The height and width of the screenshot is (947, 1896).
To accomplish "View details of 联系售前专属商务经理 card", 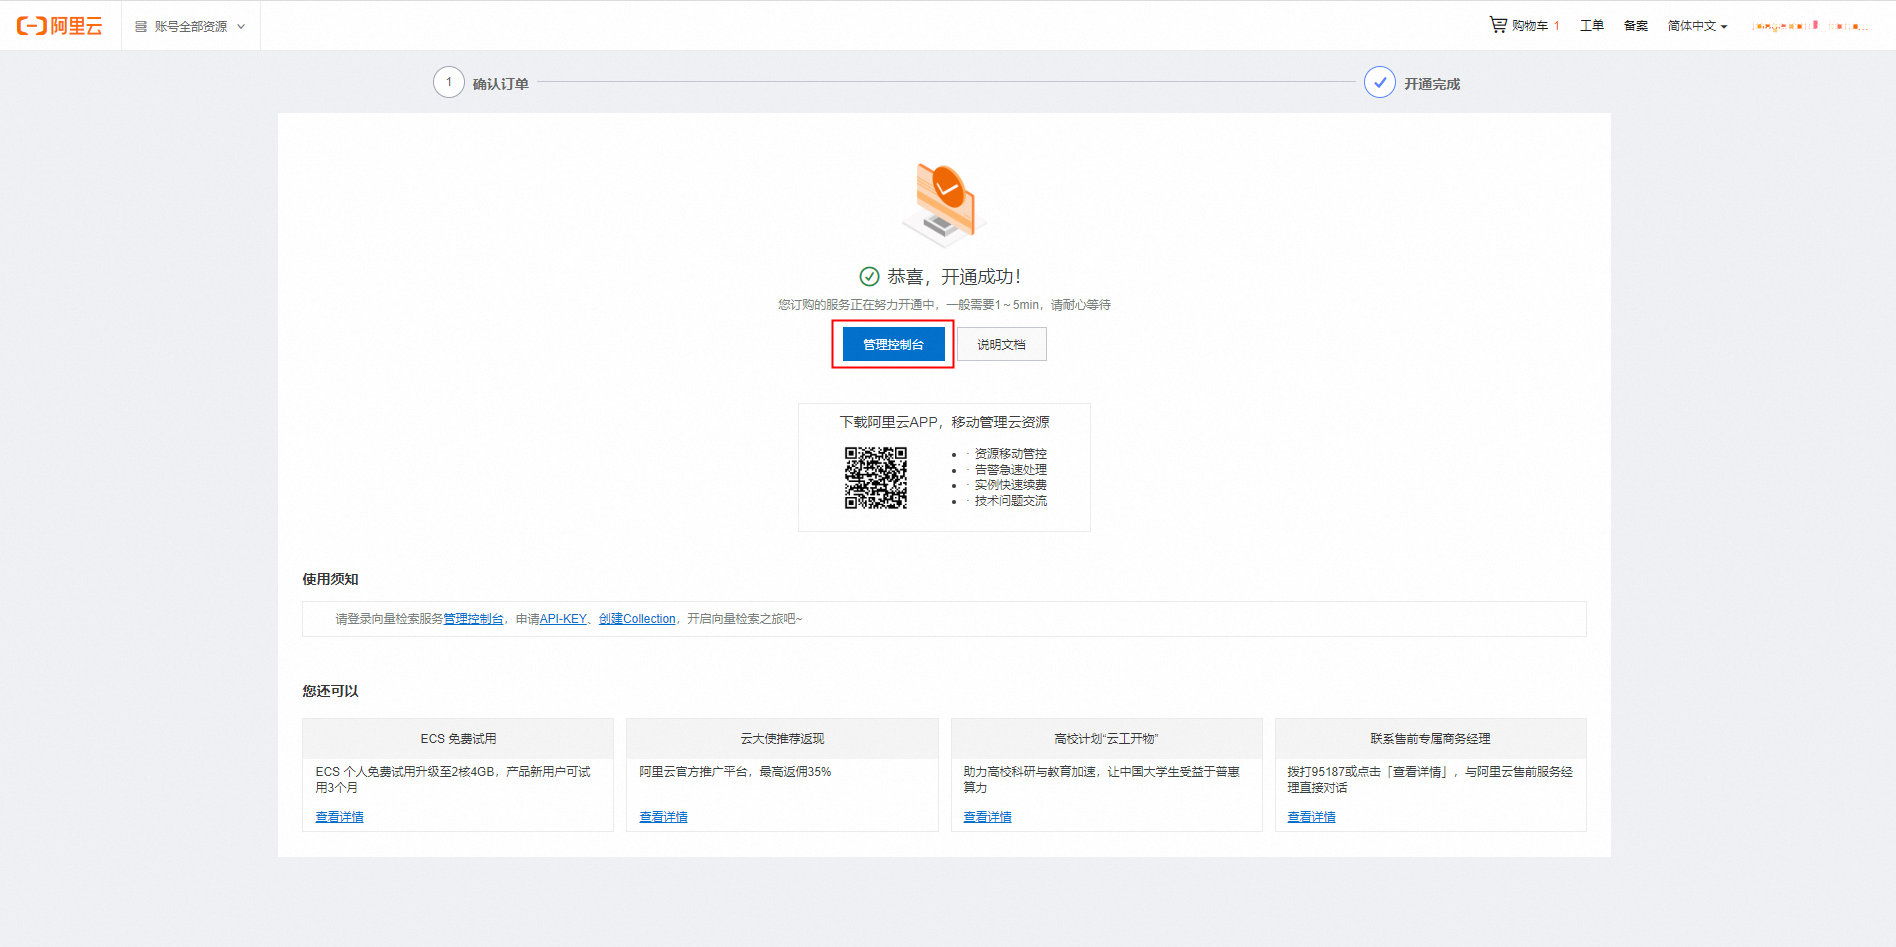I will coord(1311,817).
